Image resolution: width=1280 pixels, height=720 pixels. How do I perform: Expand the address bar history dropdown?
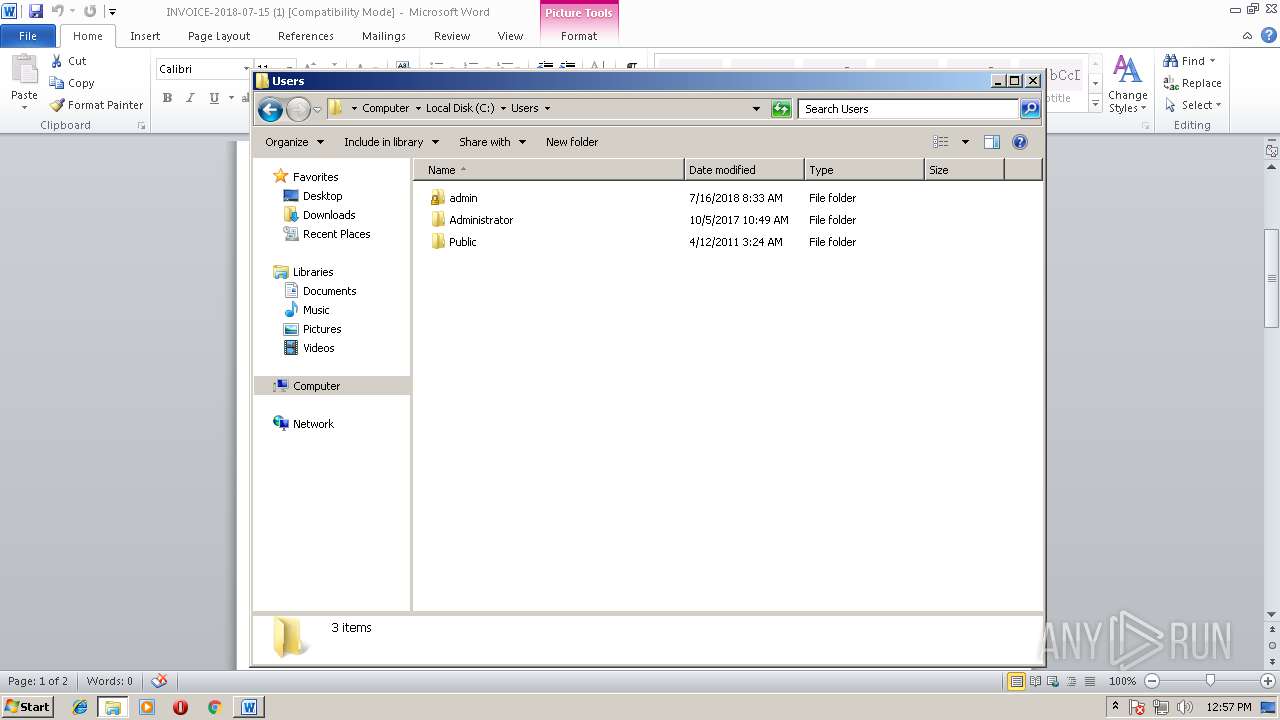pyautogui.click(x=756, y=109)
